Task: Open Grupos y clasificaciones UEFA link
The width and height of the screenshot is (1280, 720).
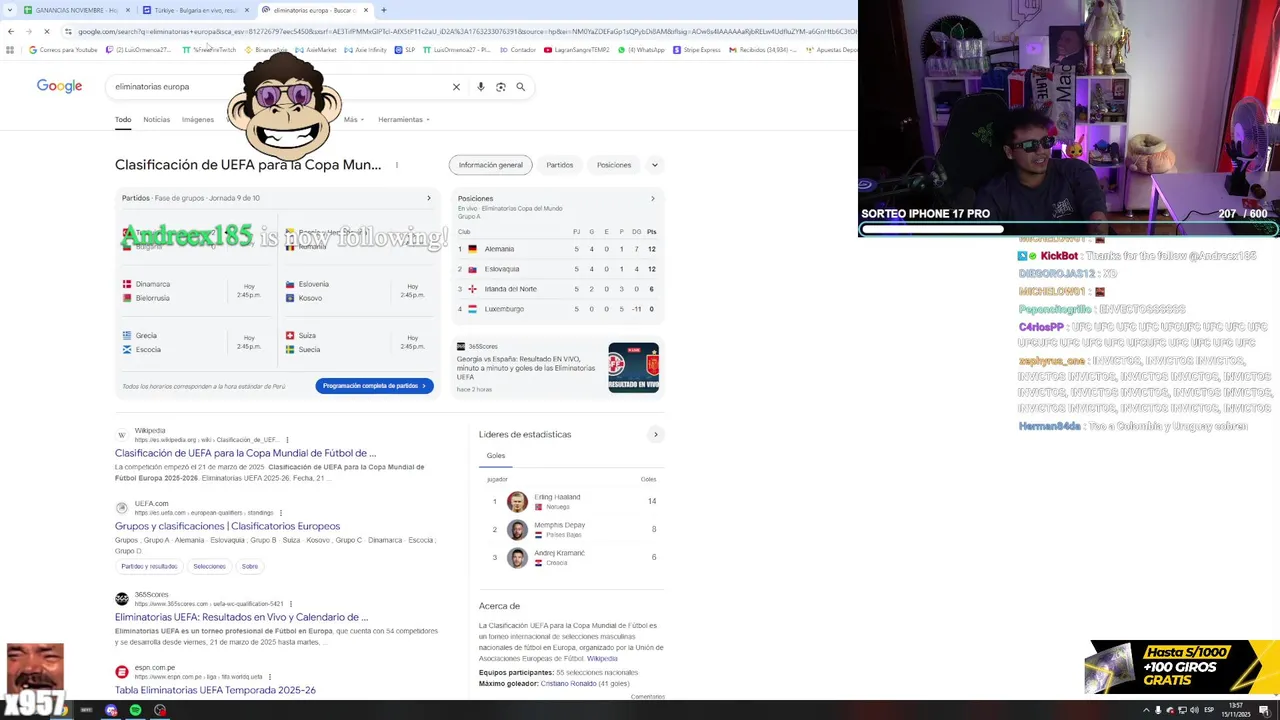Action: point(227,526)
